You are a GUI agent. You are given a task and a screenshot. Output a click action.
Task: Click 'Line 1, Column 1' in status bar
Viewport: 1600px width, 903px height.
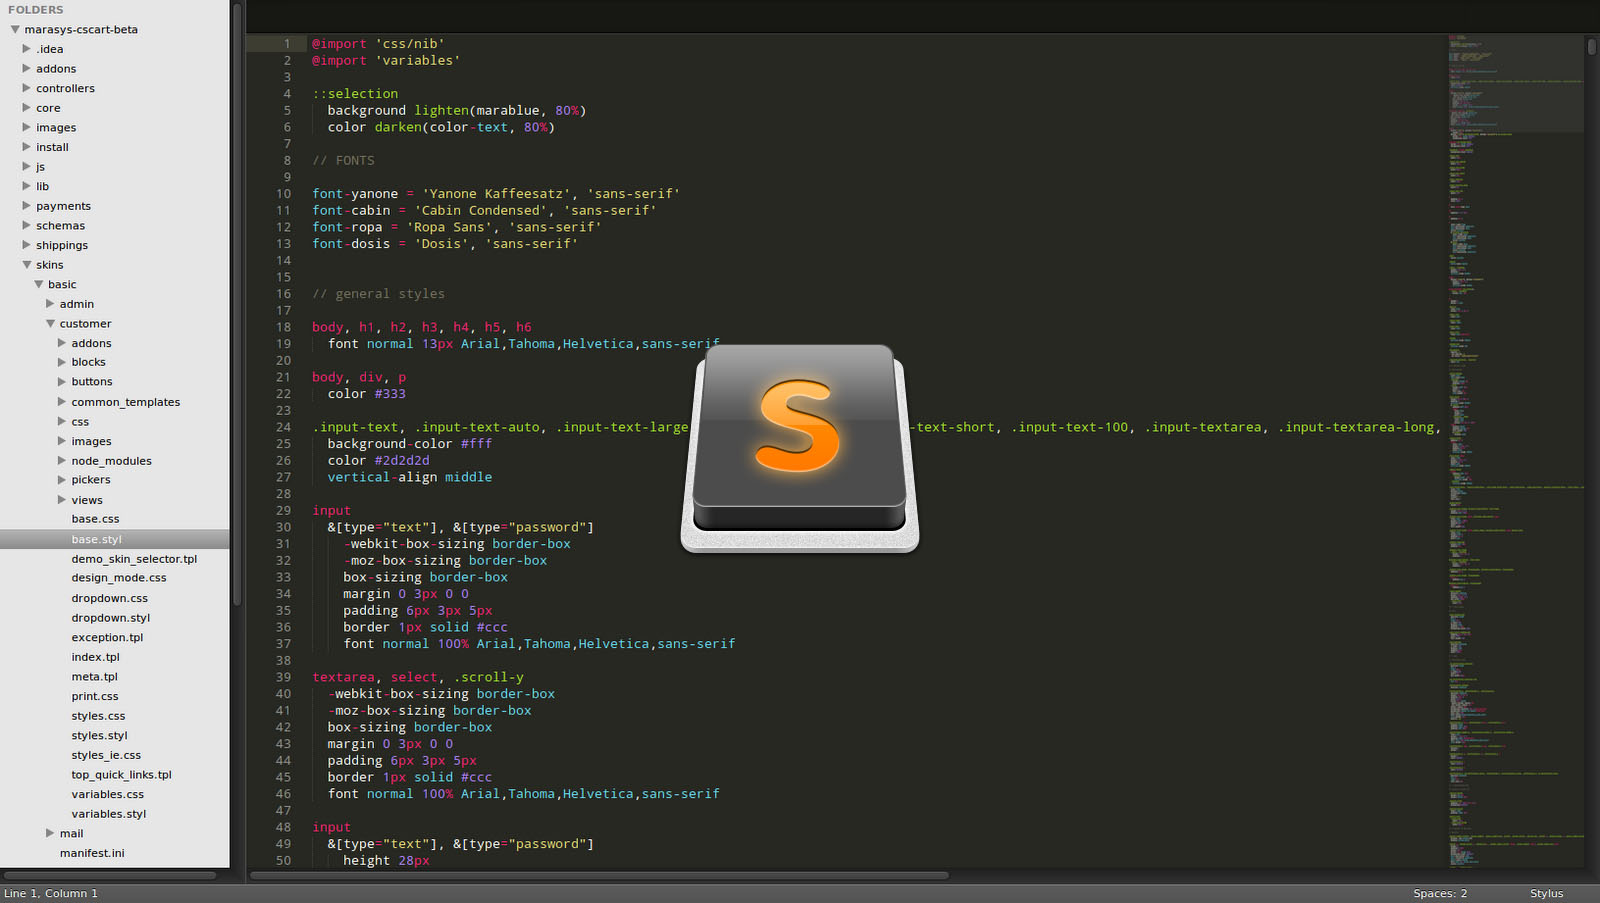pyautogui.click(x=51, y=894)
